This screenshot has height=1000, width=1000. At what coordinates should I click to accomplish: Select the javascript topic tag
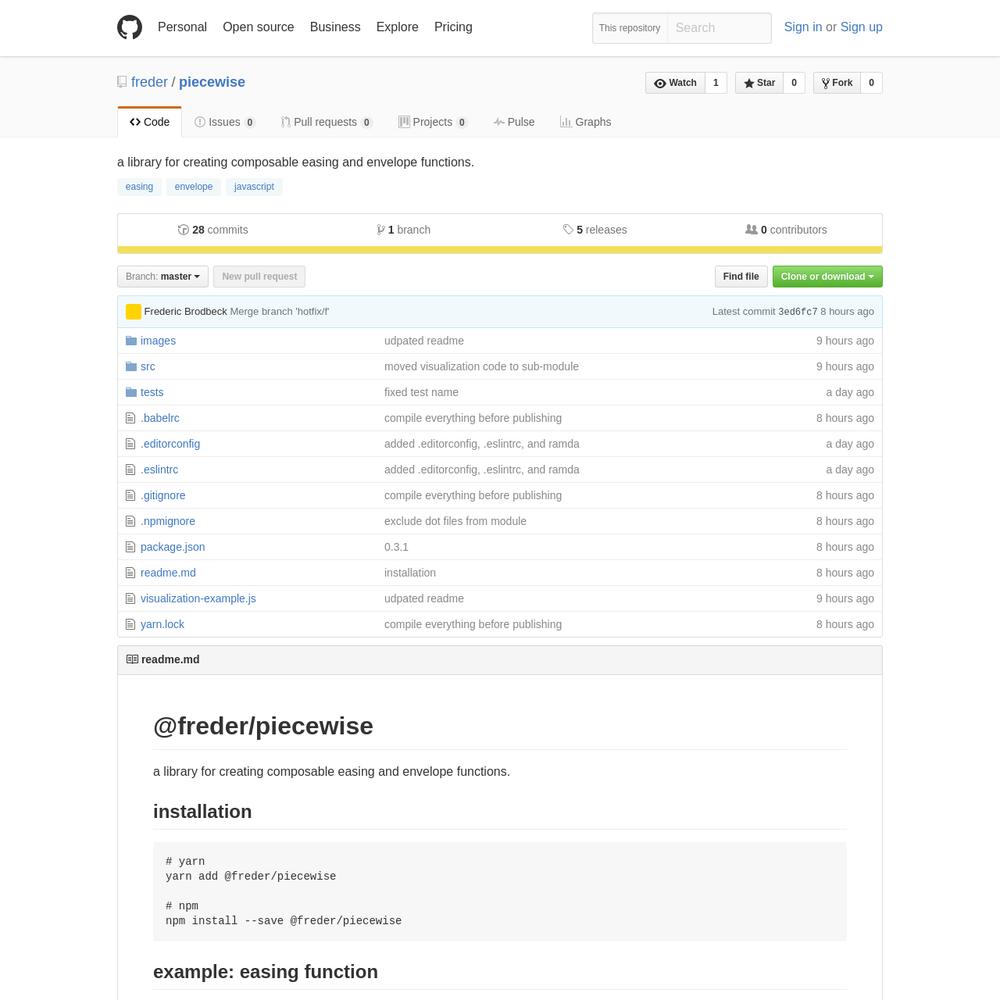[254, 187]
